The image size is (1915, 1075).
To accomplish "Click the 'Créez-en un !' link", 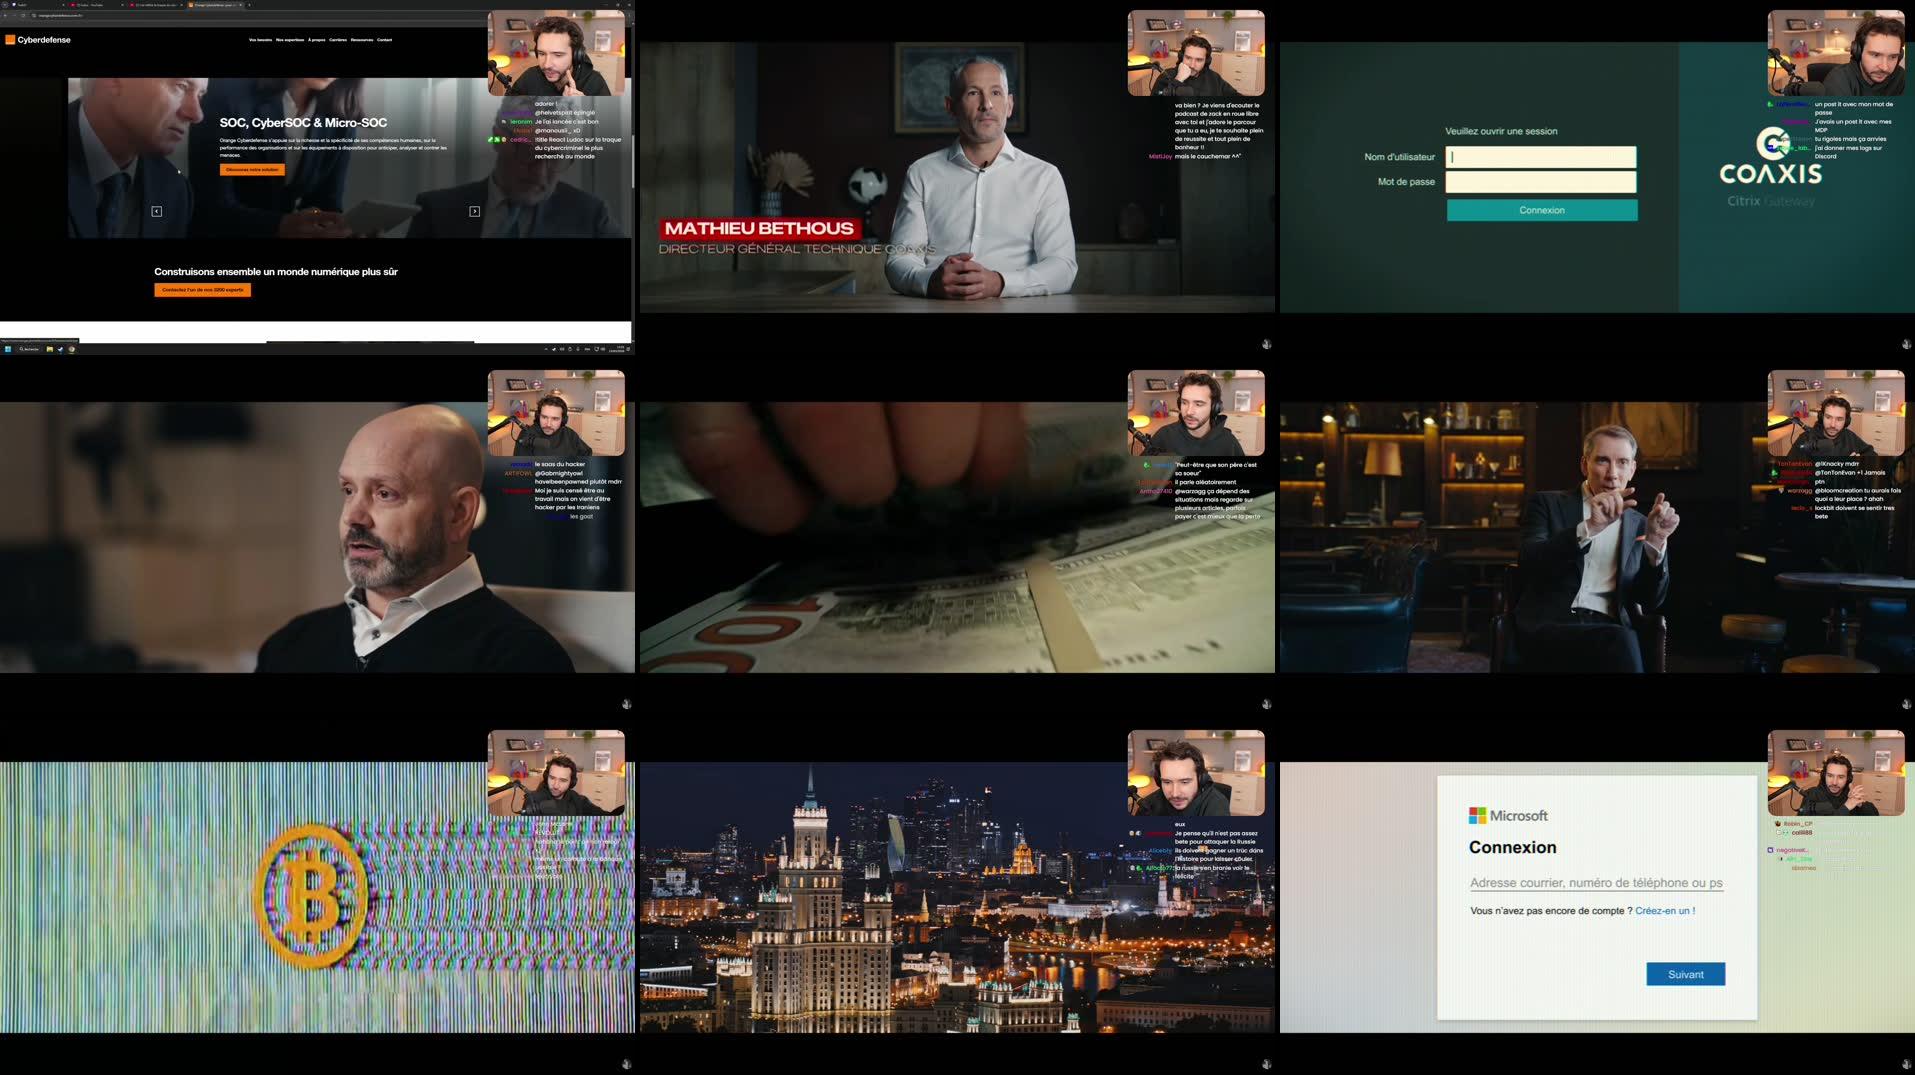I will click(x=1664, y=911).
